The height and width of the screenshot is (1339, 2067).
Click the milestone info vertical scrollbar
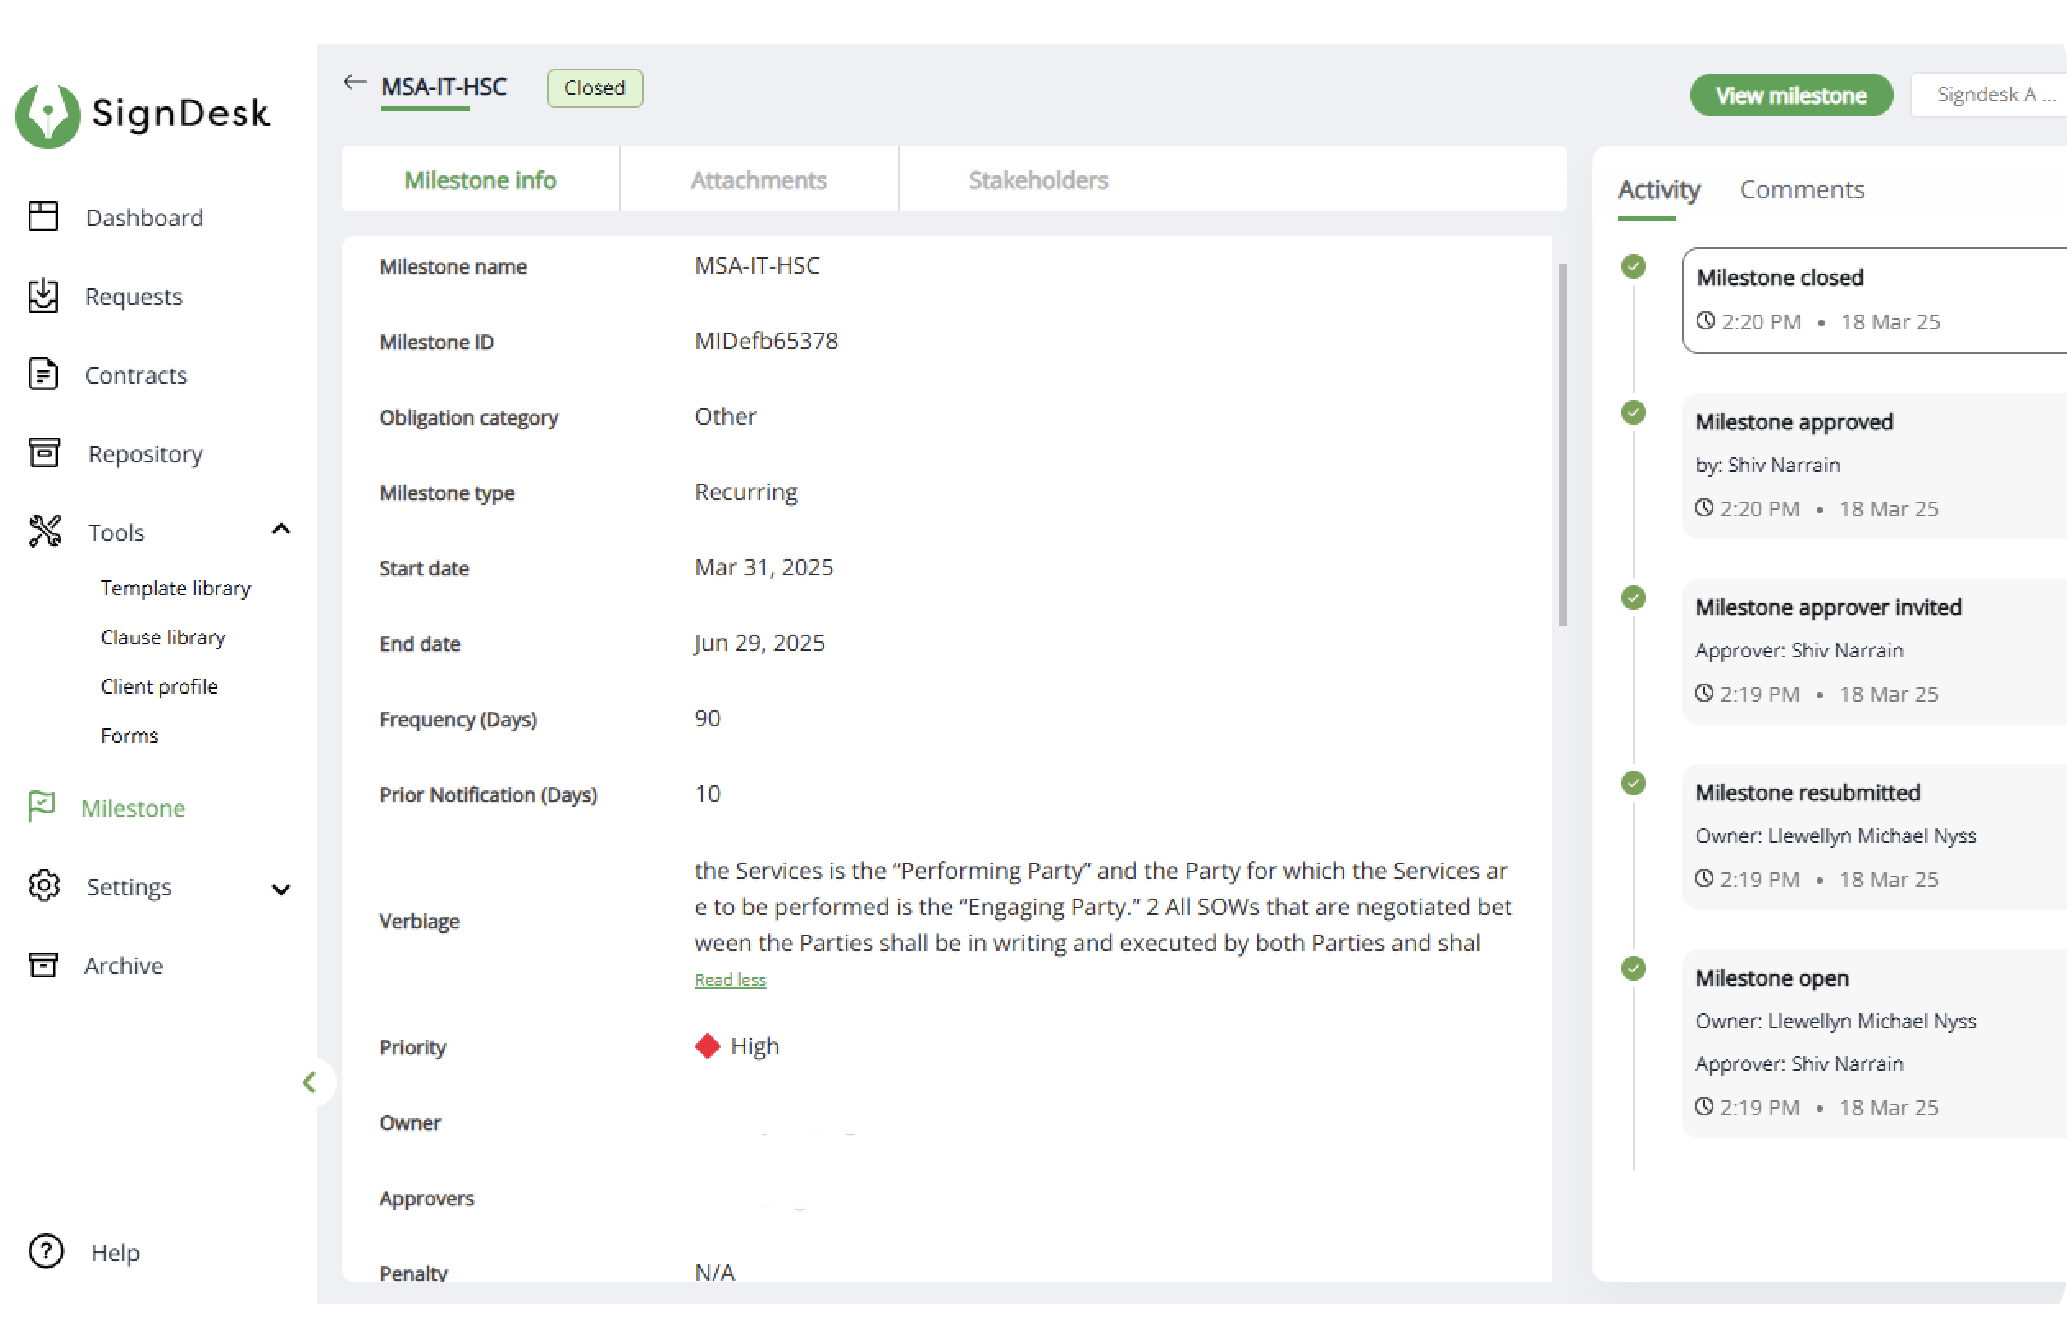click(x=1562, y=445)
